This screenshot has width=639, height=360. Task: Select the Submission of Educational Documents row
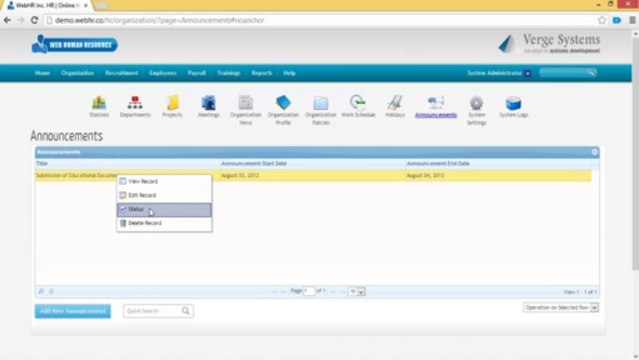coord(313,175)
